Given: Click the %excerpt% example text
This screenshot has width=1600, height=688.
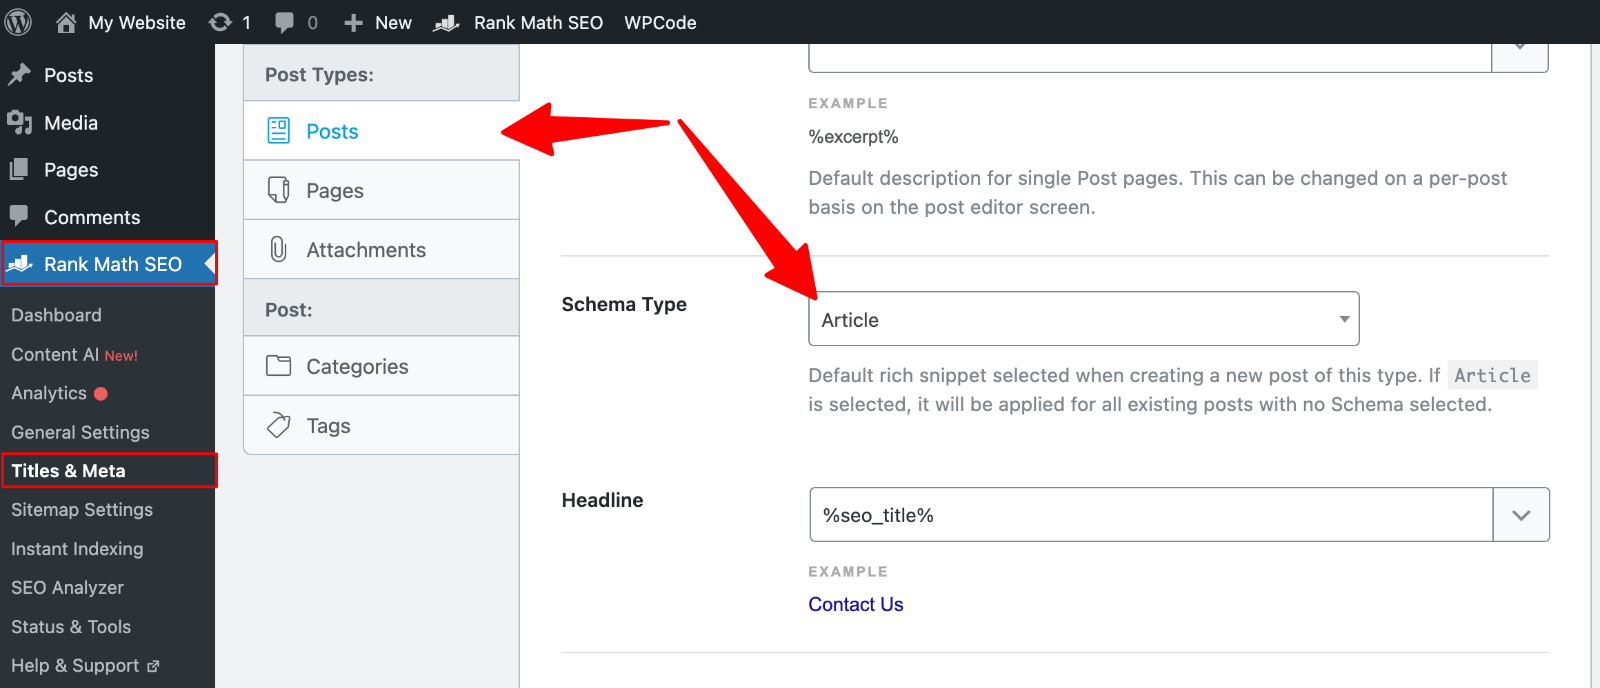Looking at the screenshot, I should coord(853,137).
